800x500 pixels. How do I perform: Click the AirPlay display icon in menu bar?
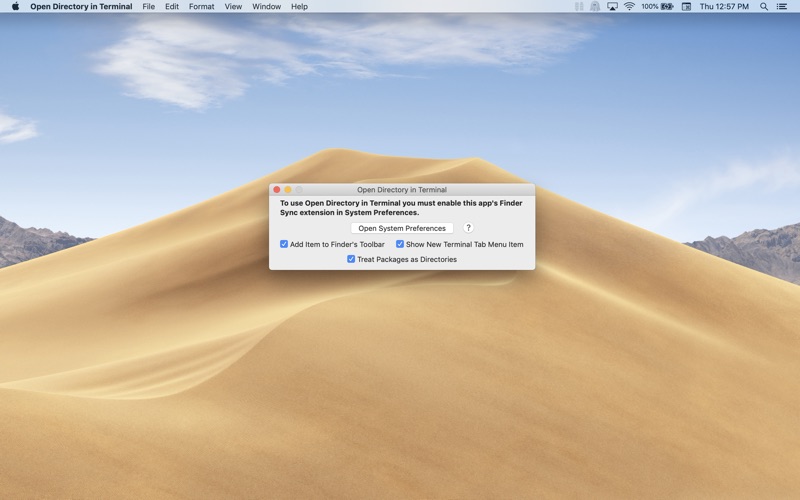(612, 7)
